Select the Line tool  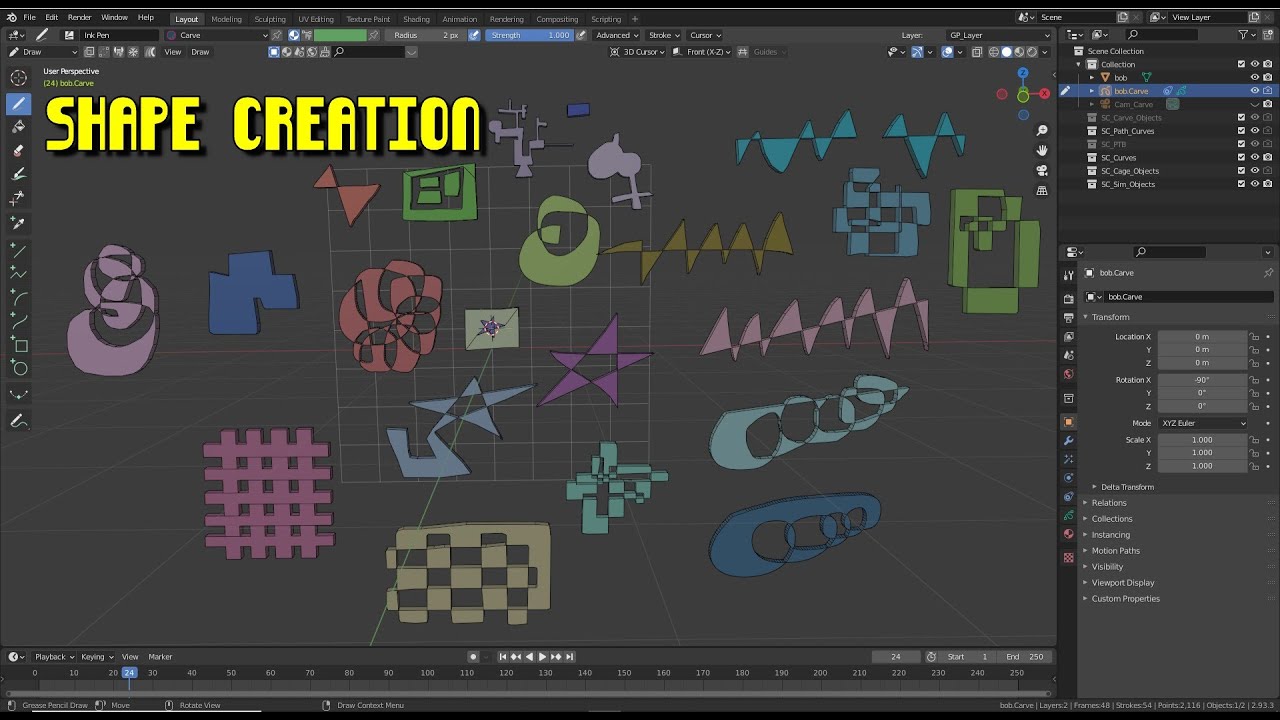[19, 250]
